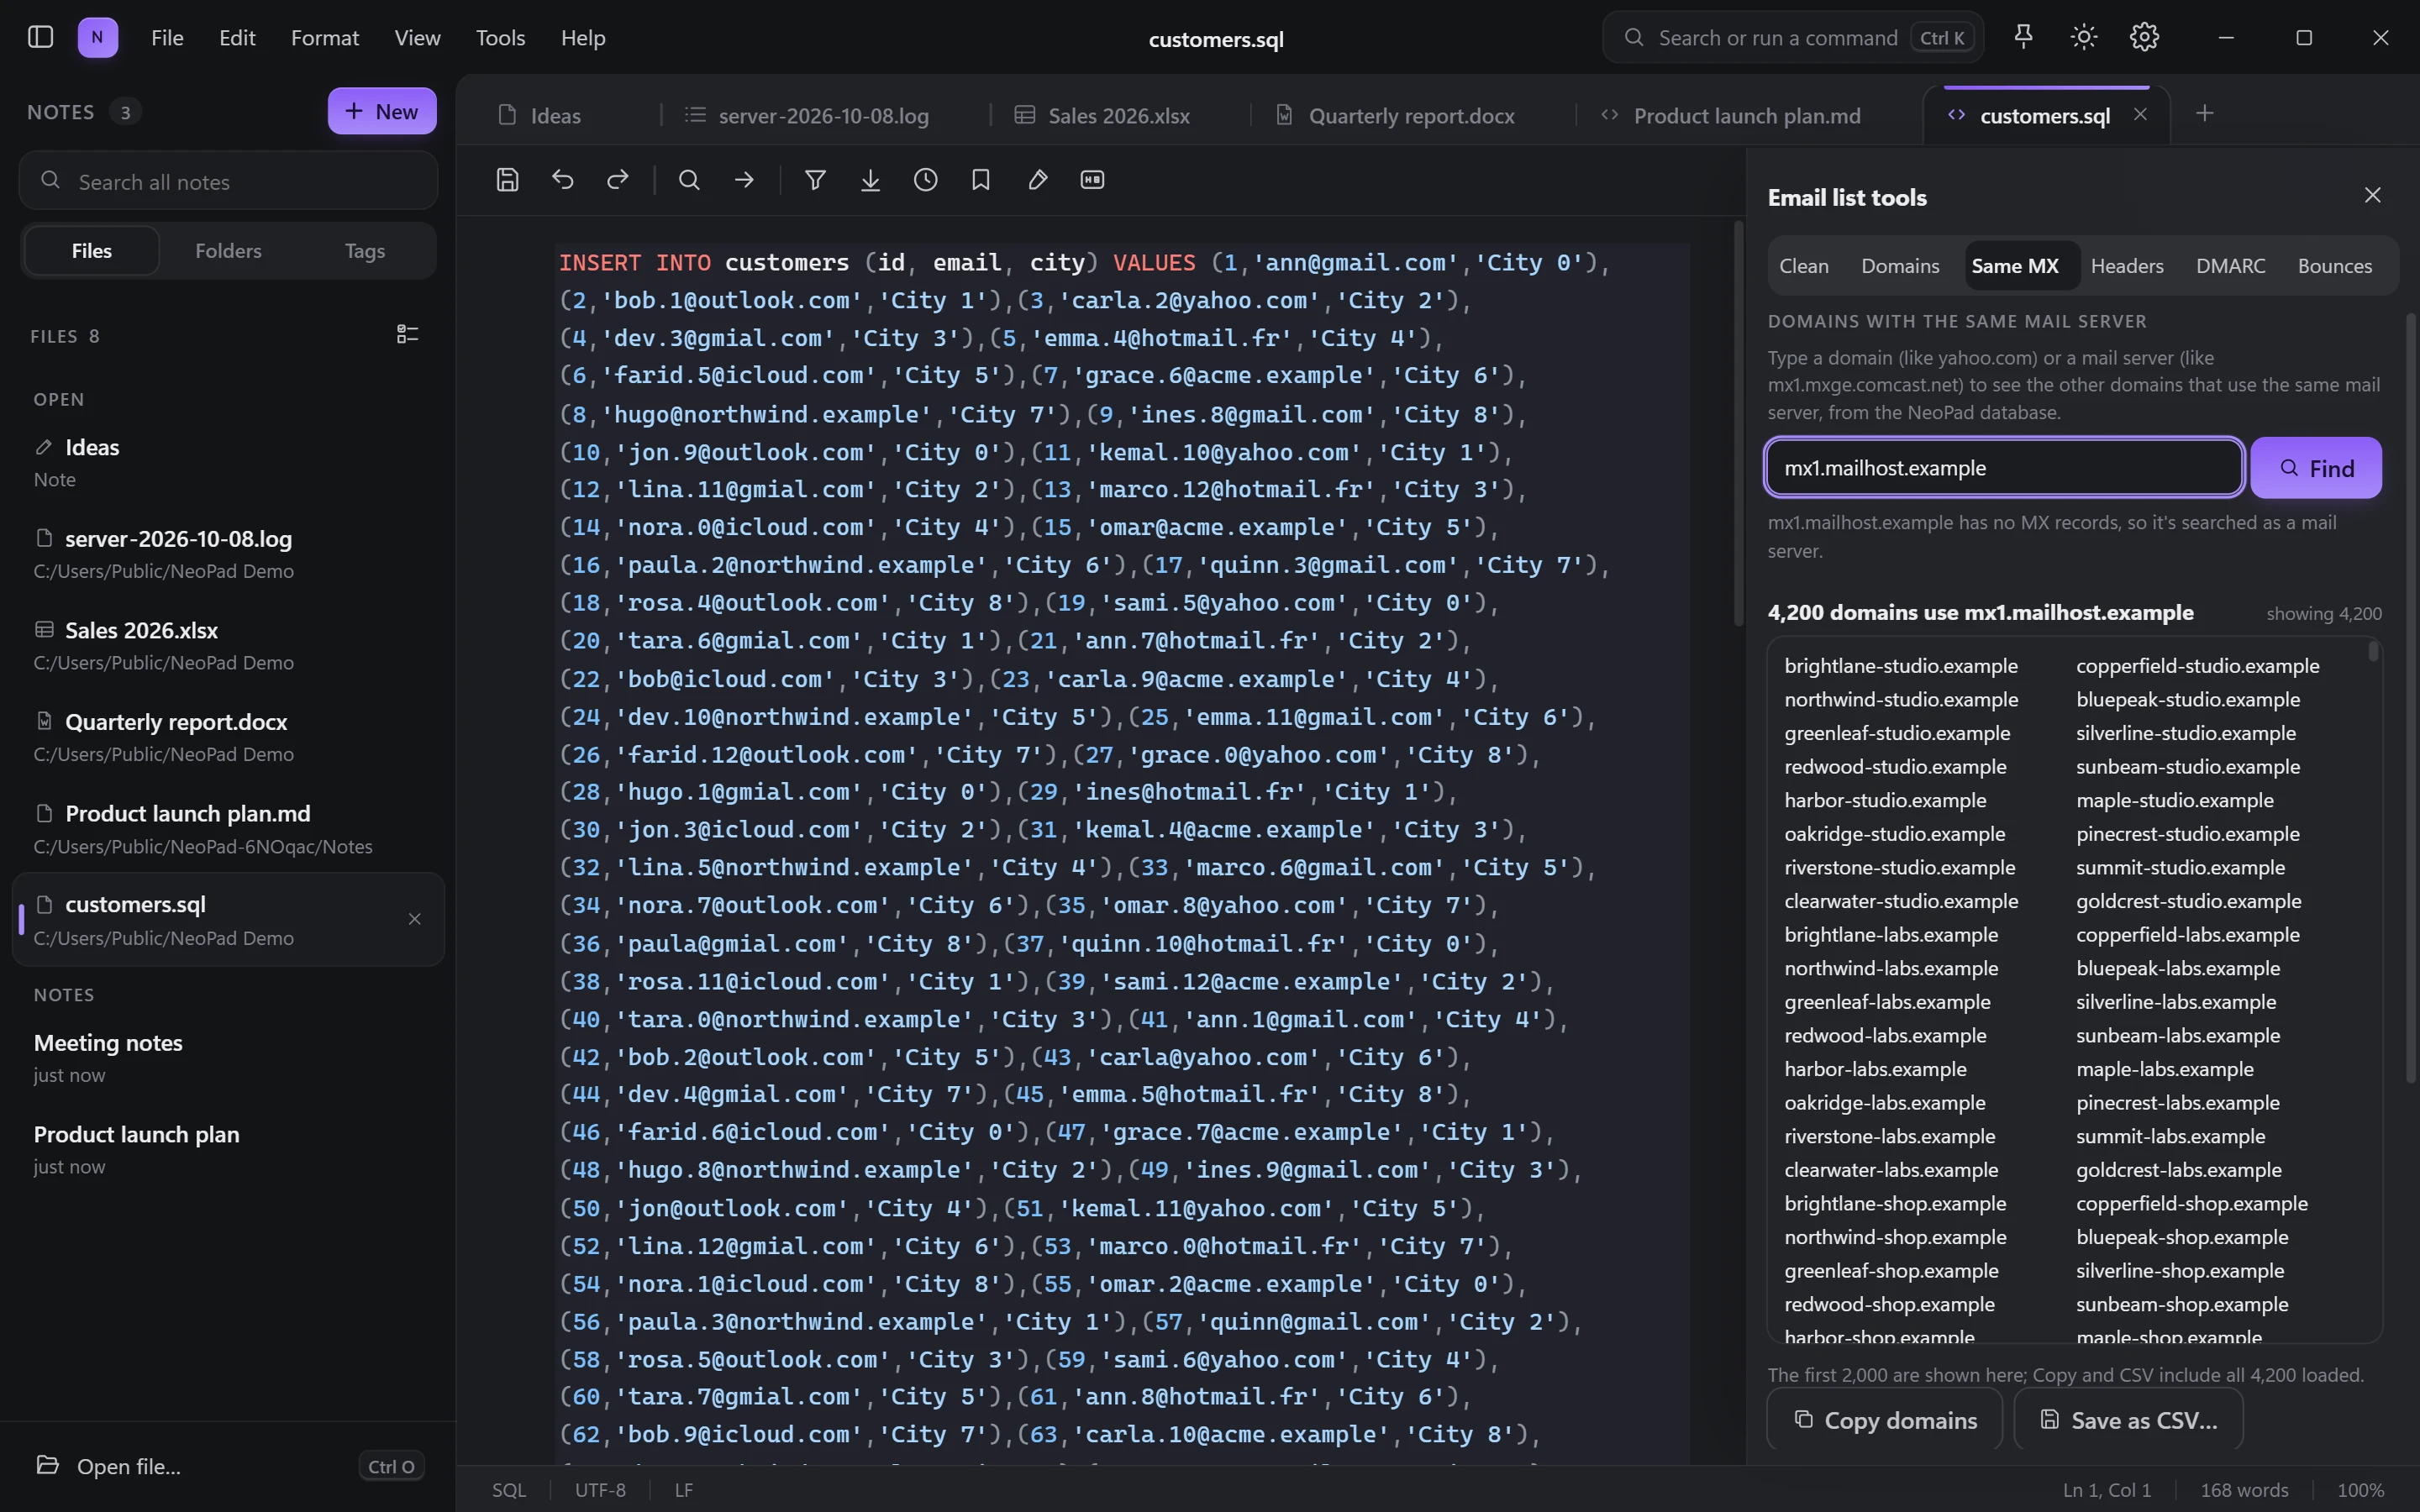This screenshot has height=1512, width=2420.
Task: Pin the window with the pin icon
Action: coord(2023,37)
